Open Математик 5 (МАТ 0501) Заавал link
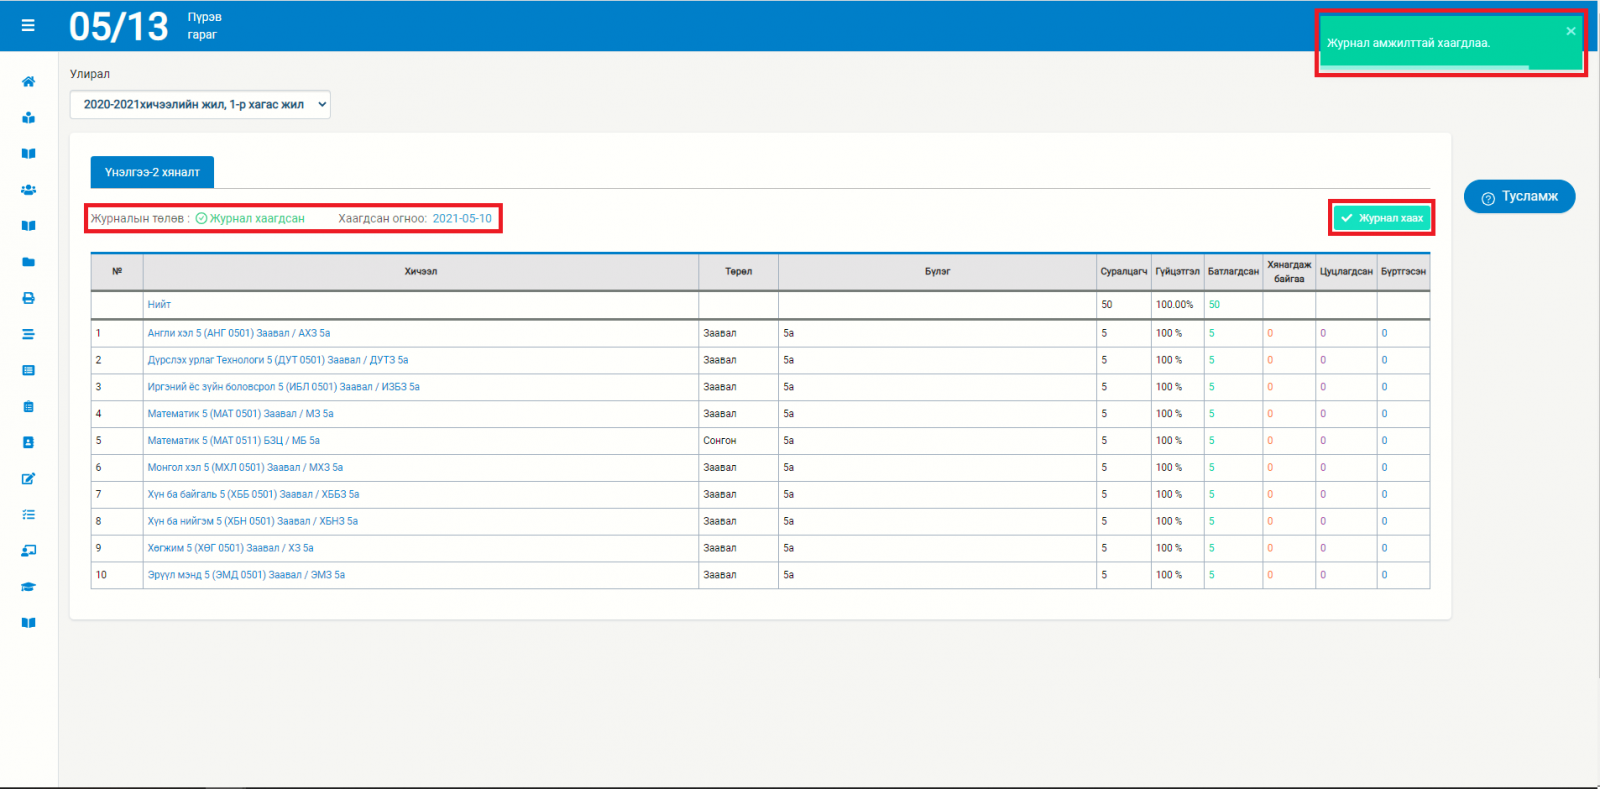The width and height of the screenshot is (1600, 789). [241, 414]
